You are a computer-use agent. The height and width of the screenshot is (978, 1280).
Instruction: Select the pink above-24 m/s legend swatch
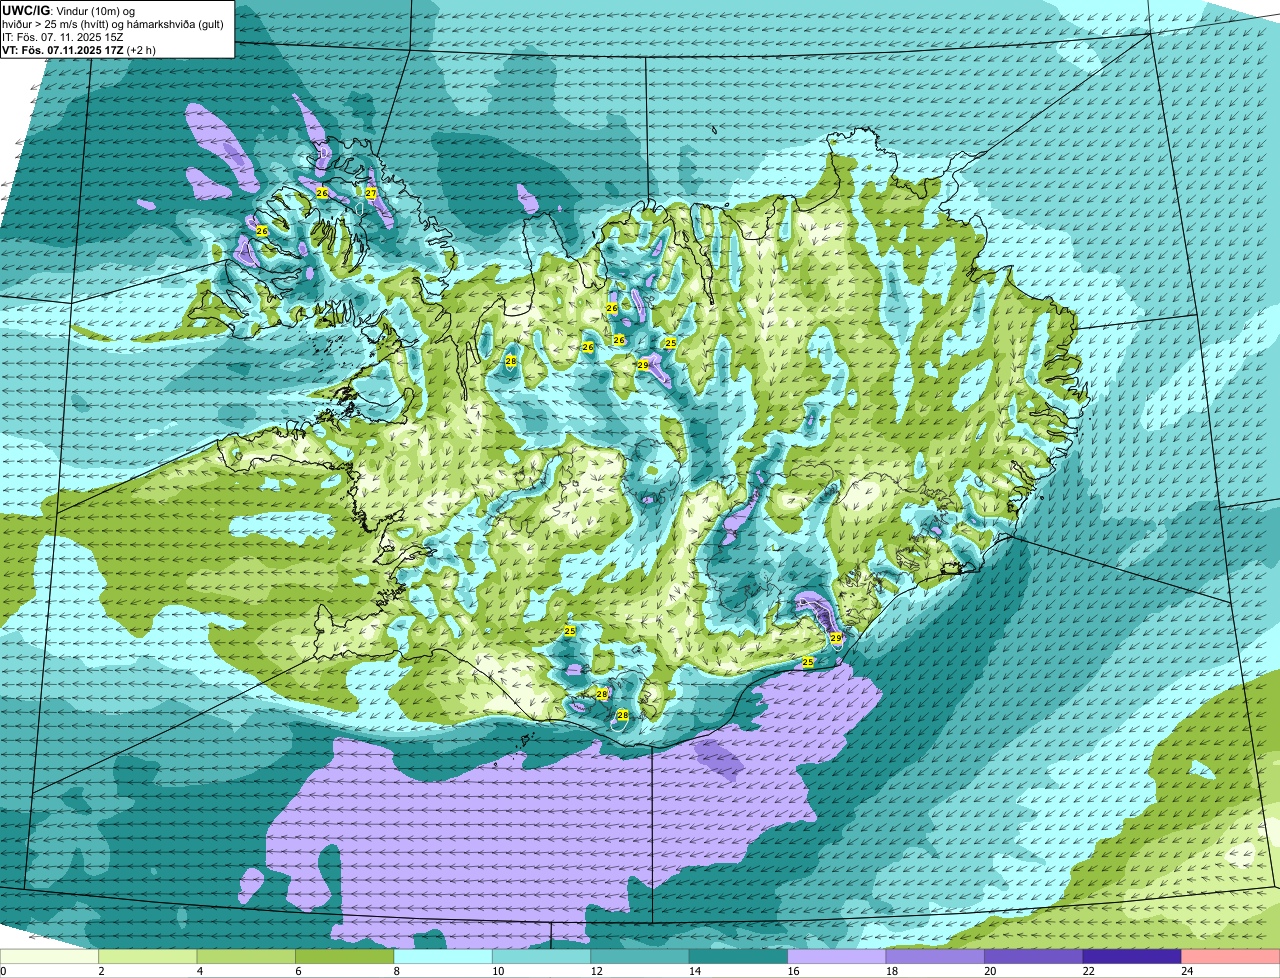1231,956
